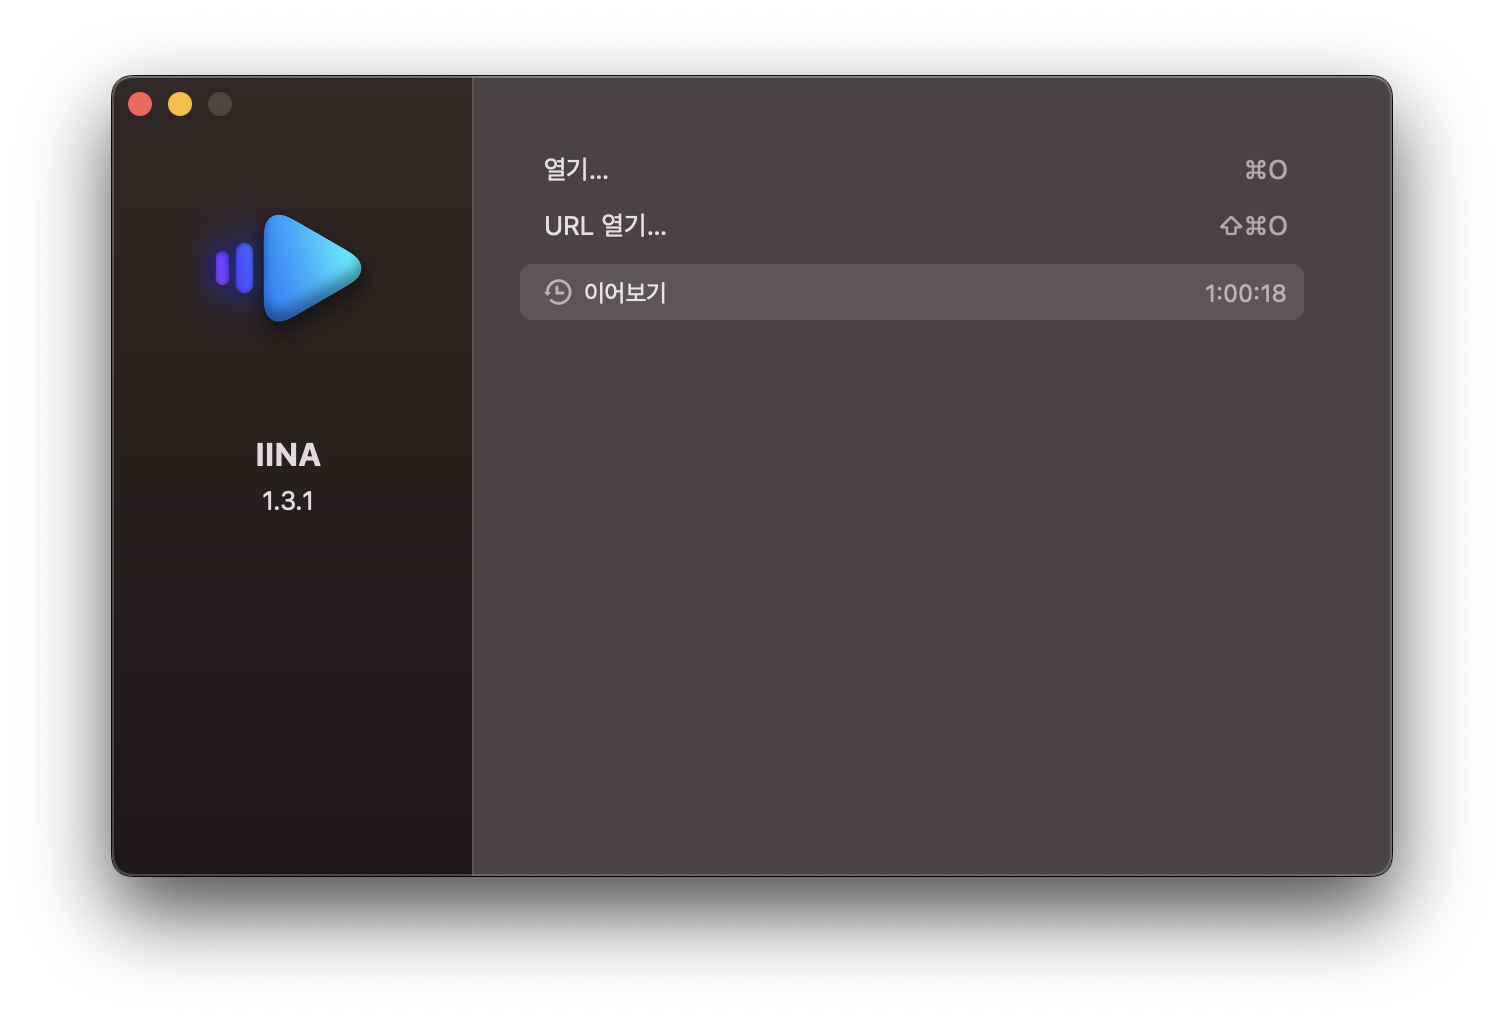Click the history clock icon beside 이어보기
The image size is (1504, 1024).
(558, 292)
